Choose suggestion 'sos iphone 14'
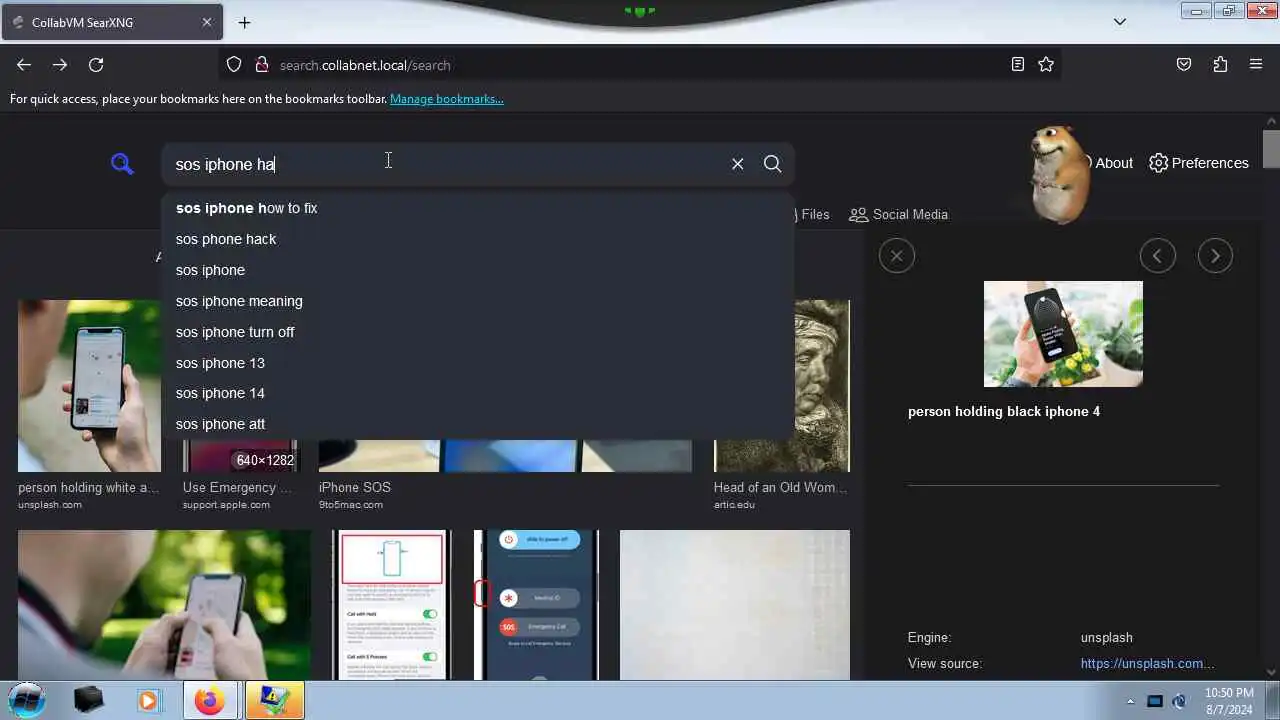Image resolution: width=1280 pixels, height=720 pixels. point(477,393)
